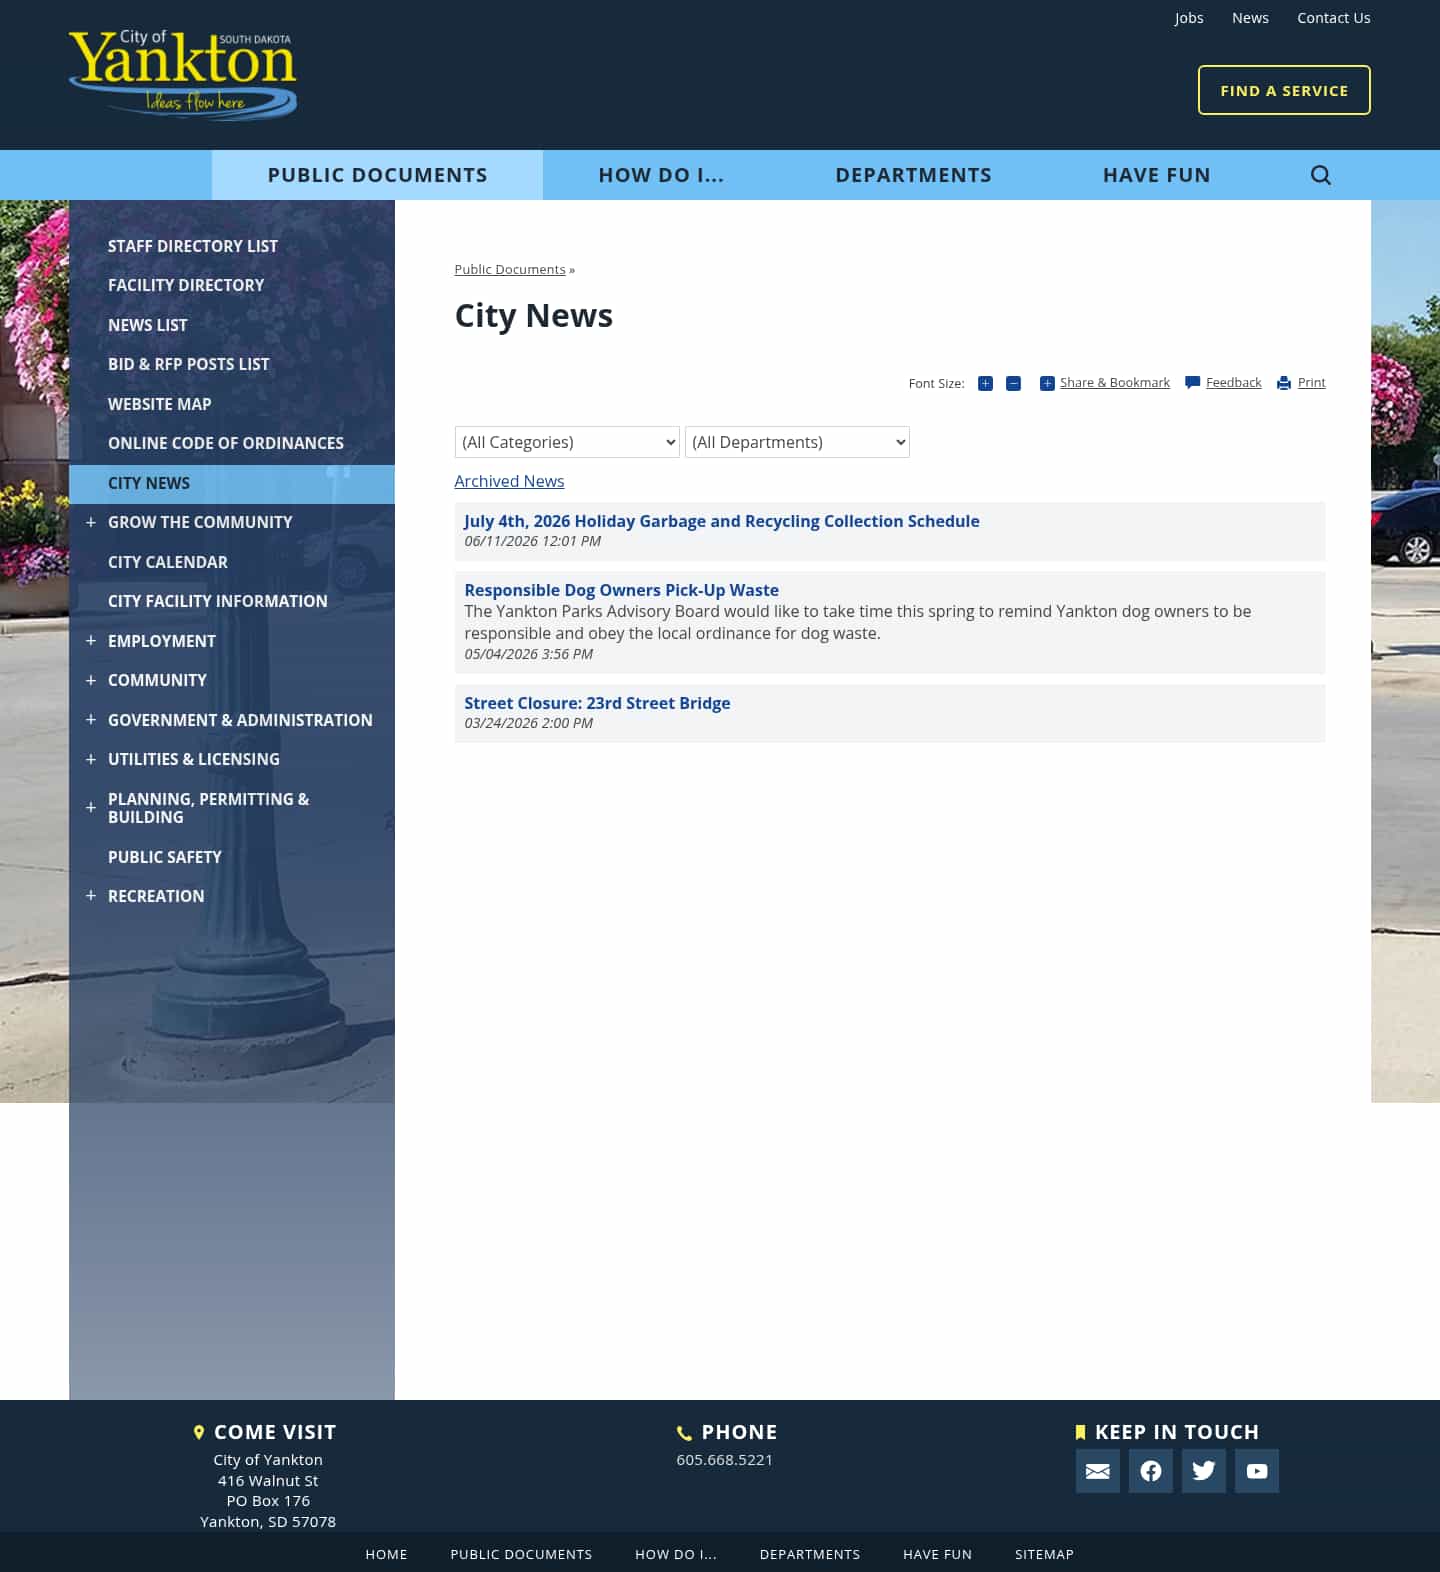
Task: Open the search magnifier icon
Action: [1320, 175]
